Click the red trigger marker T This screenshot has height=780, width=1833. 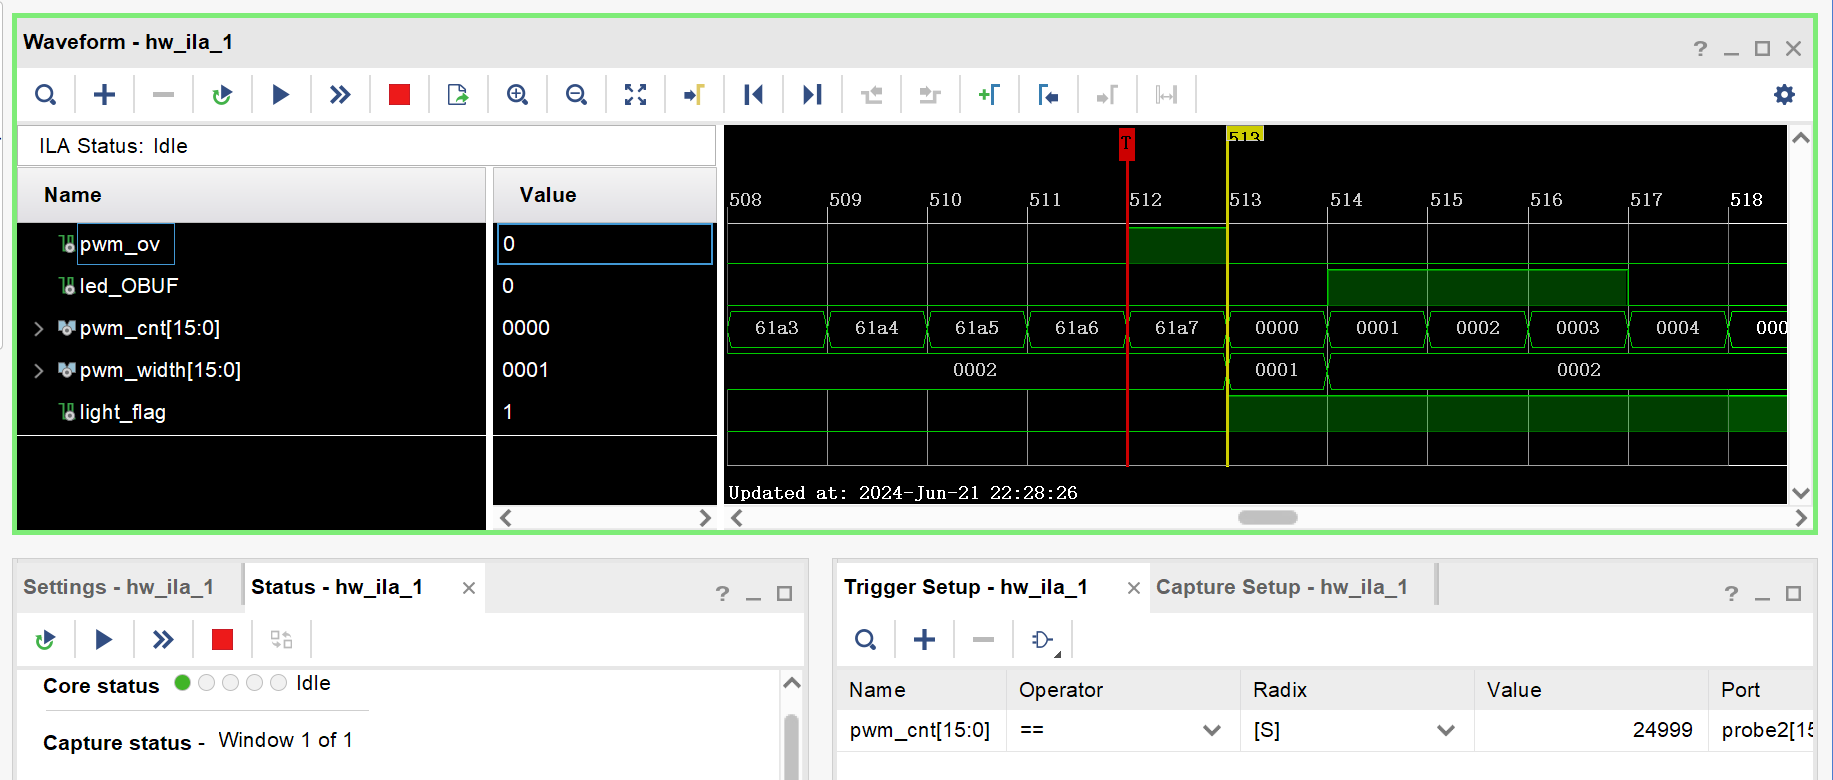click(1127, 144)
